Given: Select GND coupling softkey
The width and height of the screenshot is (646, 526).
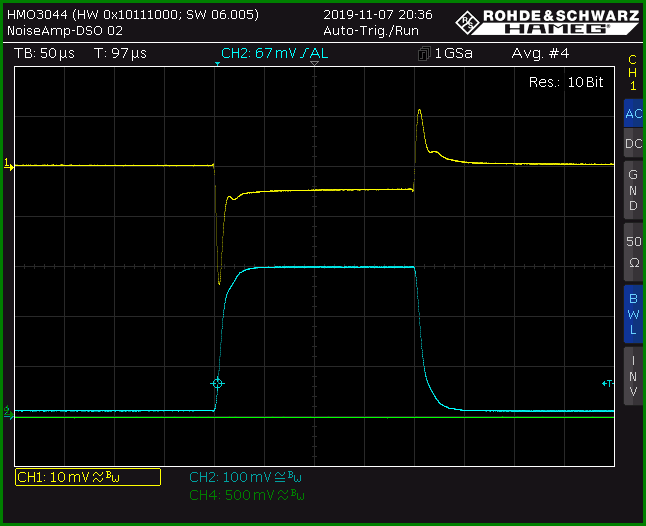Looking at the screenshot, I should (633, 190).
